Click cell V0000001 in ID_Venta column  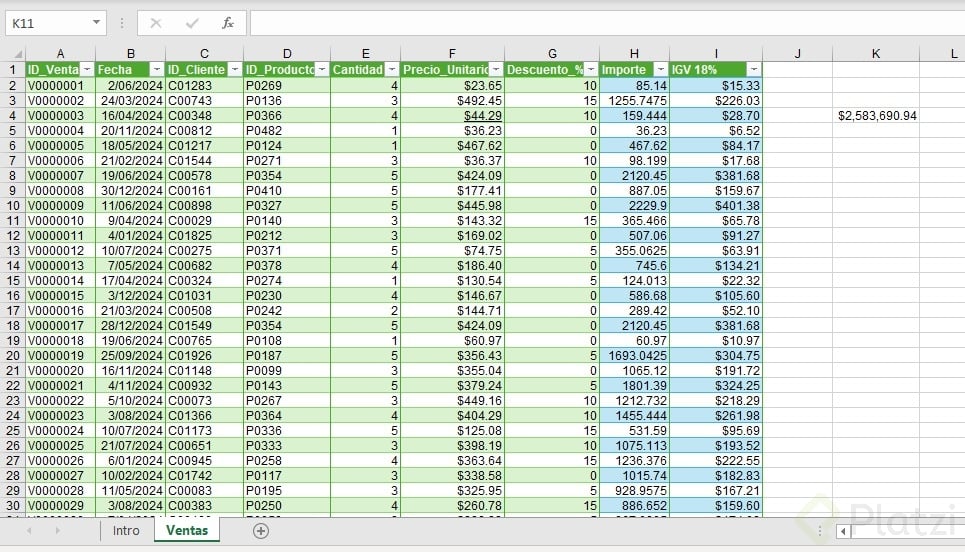(x=60, y=86)
